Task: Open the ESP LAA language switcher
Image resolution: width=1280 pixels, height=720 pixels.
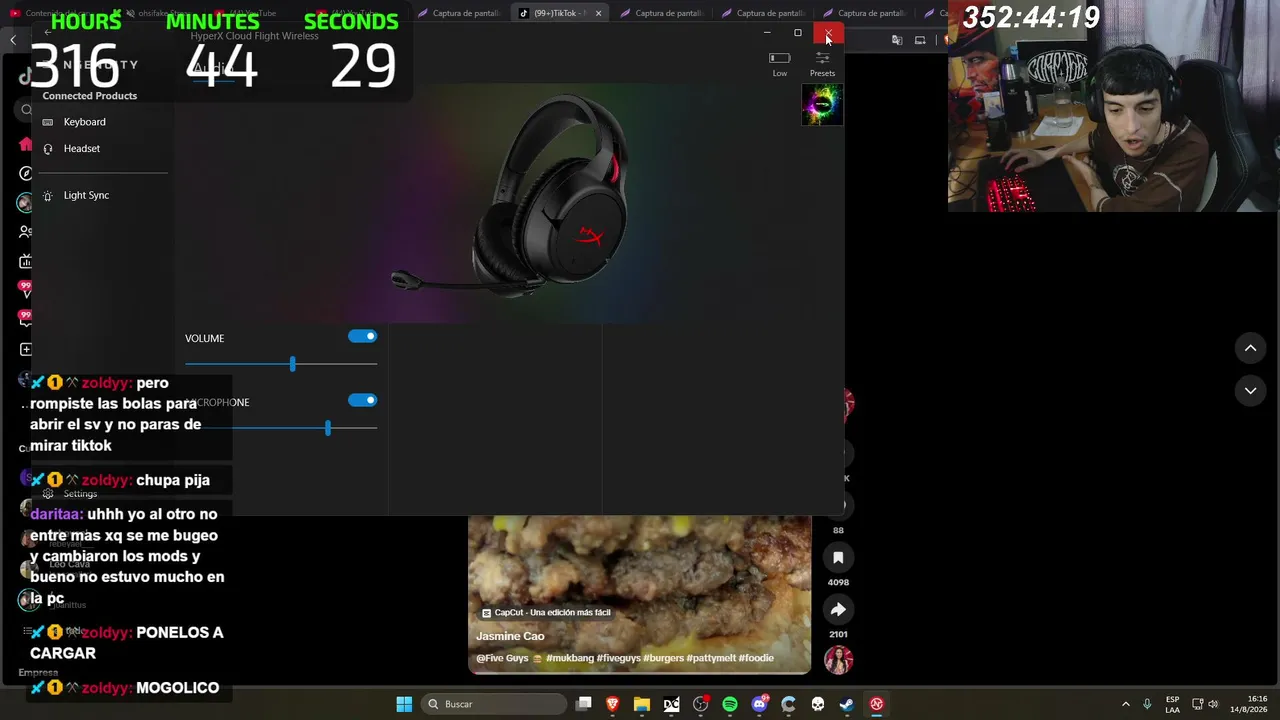Action: 1172,704
